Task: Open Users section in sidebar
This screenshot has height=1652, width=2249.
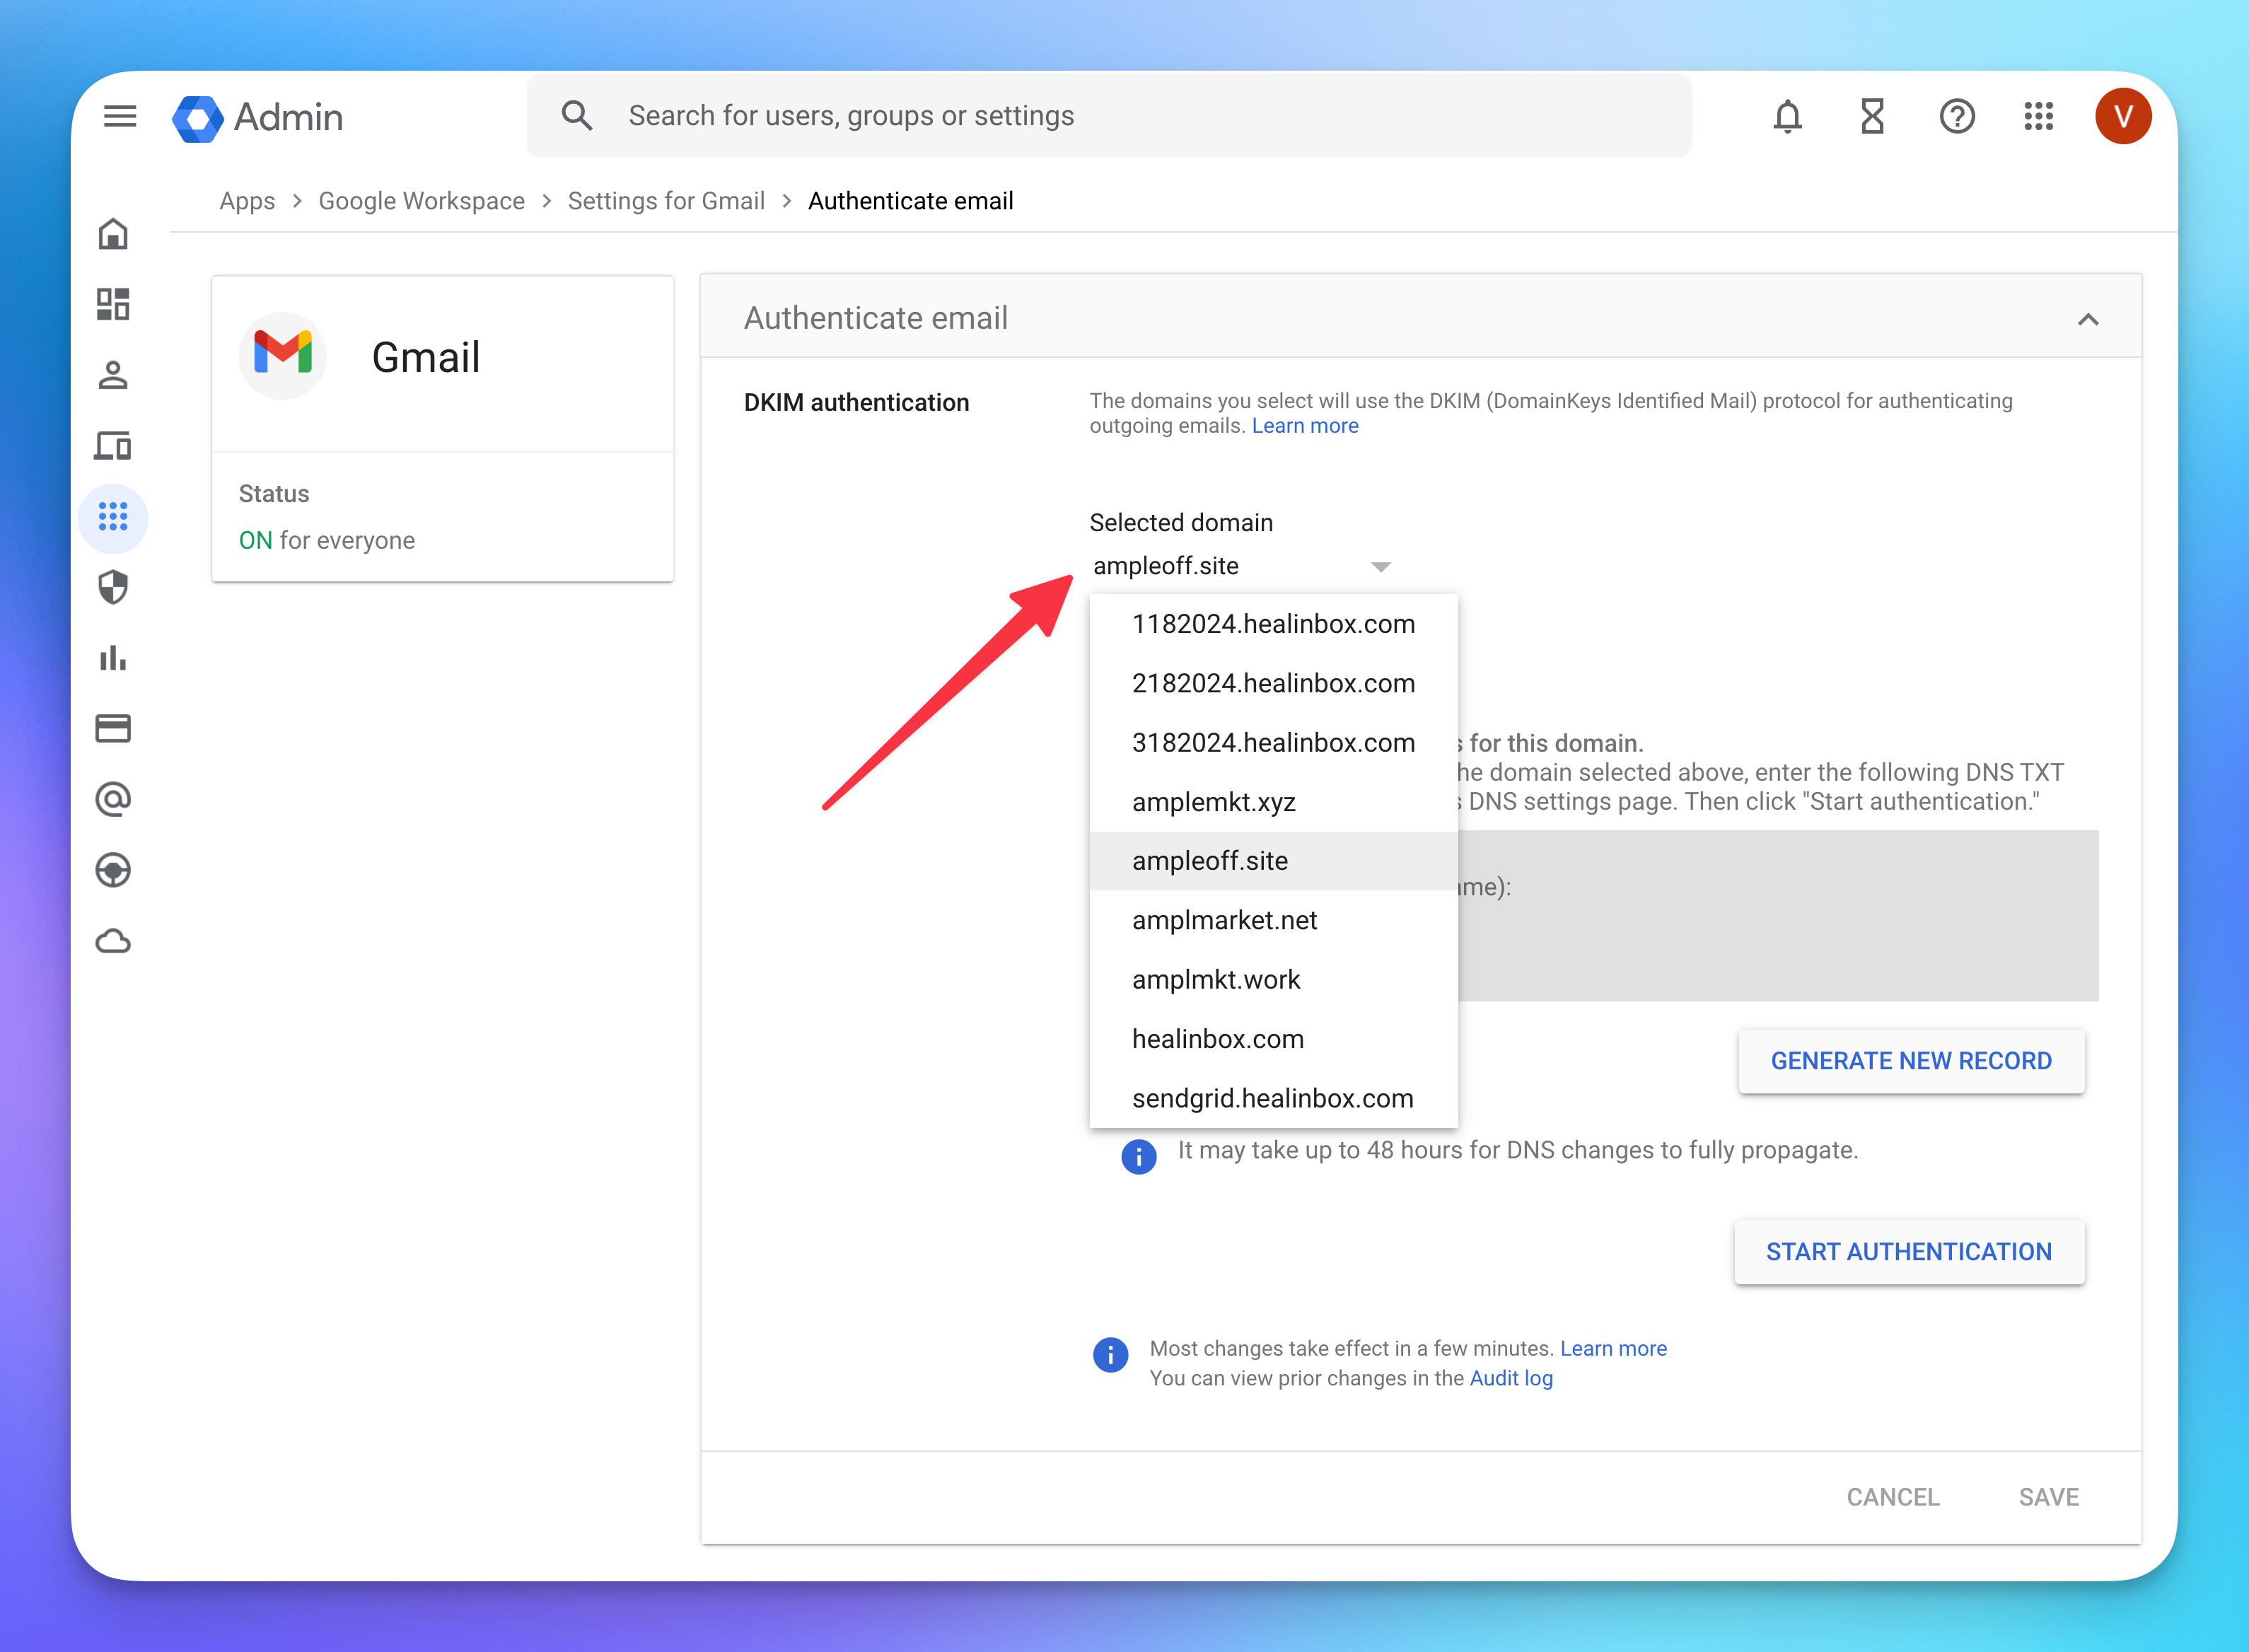Action: (113, 376)
